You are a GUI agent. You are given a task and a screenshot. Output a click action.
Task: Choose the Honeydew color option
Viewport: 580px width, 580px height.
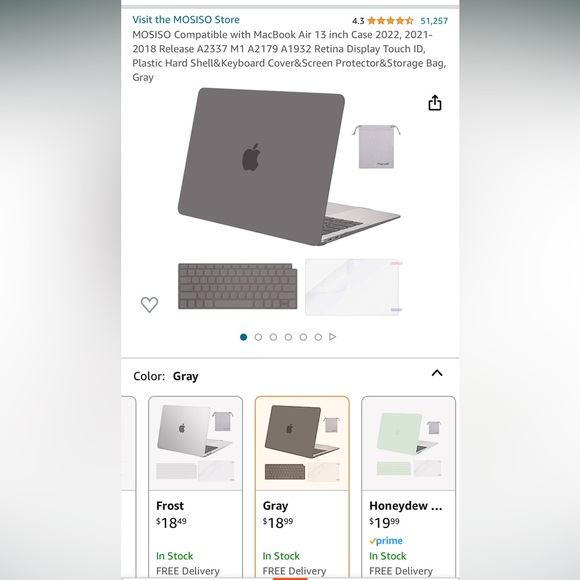click(409, 488)
